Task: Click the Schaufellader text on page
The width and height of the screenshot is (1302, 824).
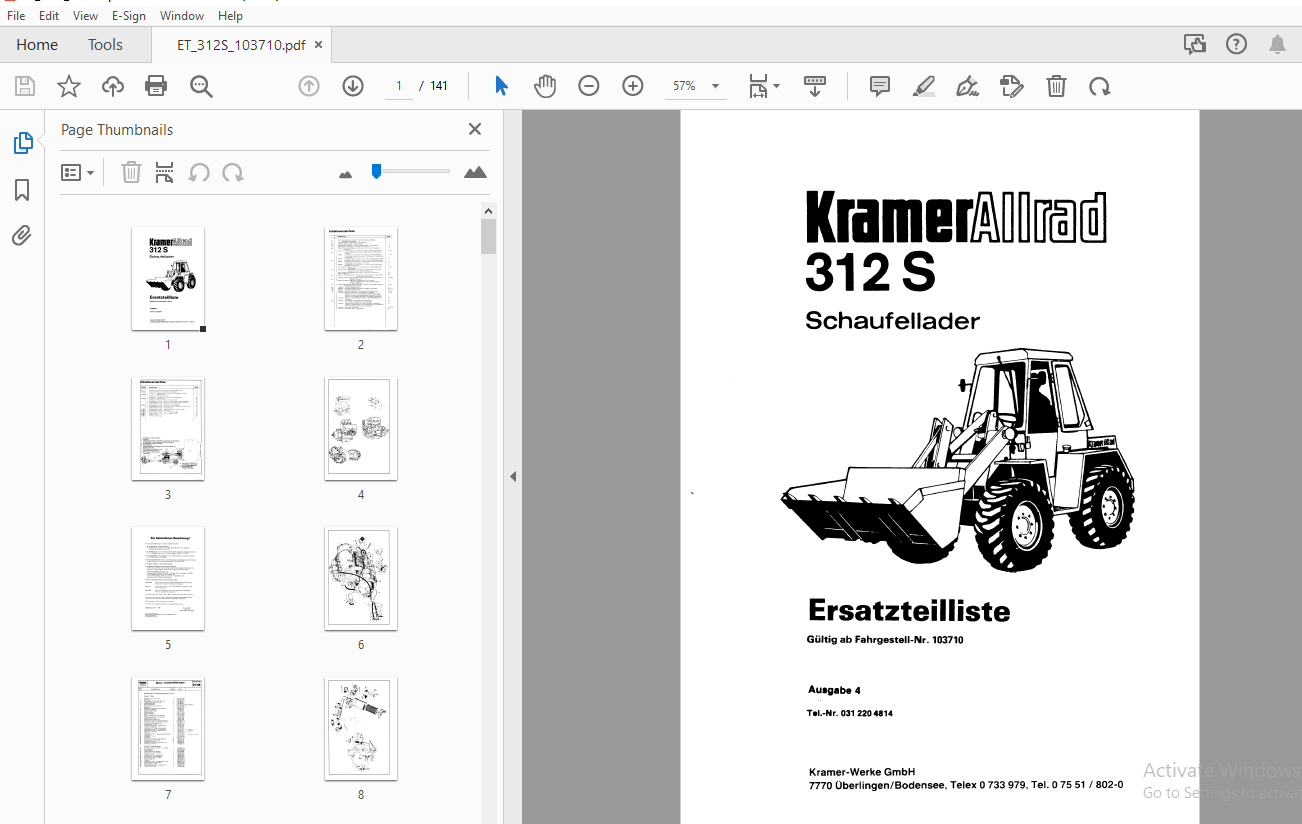Action: (x=892, y=321)
